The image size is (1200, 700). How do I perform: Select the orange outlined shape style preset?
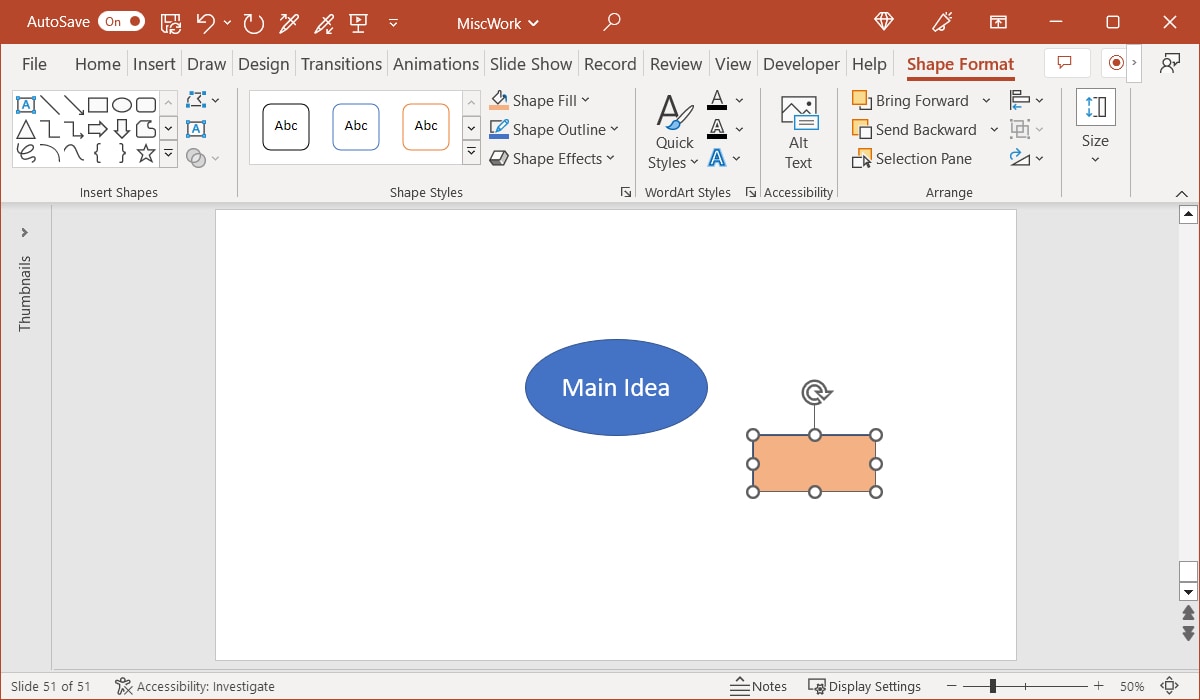tap(425, 126)
